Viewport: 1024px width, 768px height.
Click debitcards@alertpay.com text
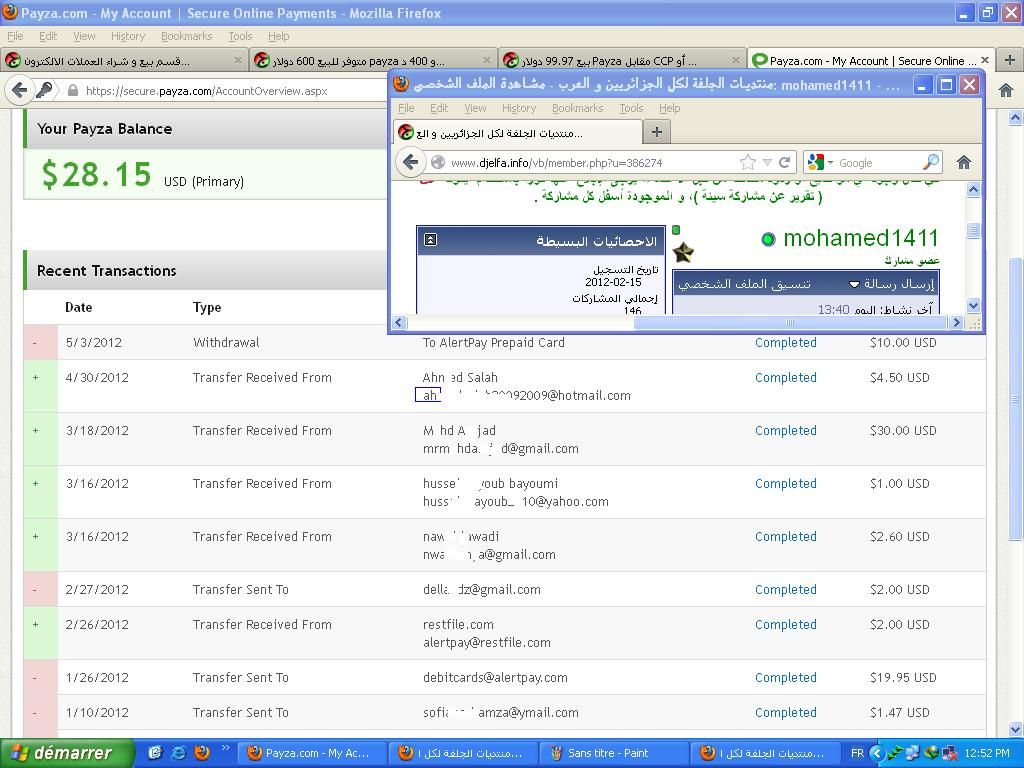pyautogui.click(x=495, y=678)
